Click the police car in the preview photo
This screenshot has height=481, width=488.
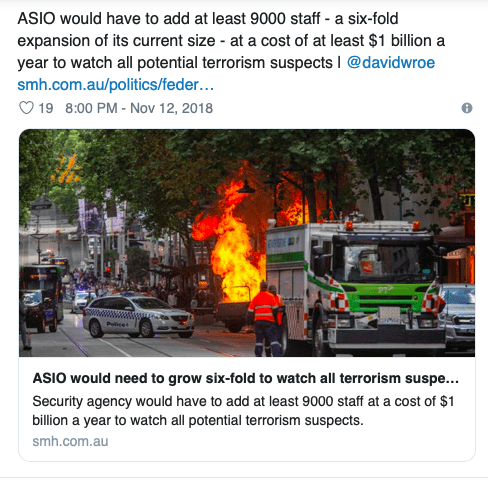click(138, 317)
